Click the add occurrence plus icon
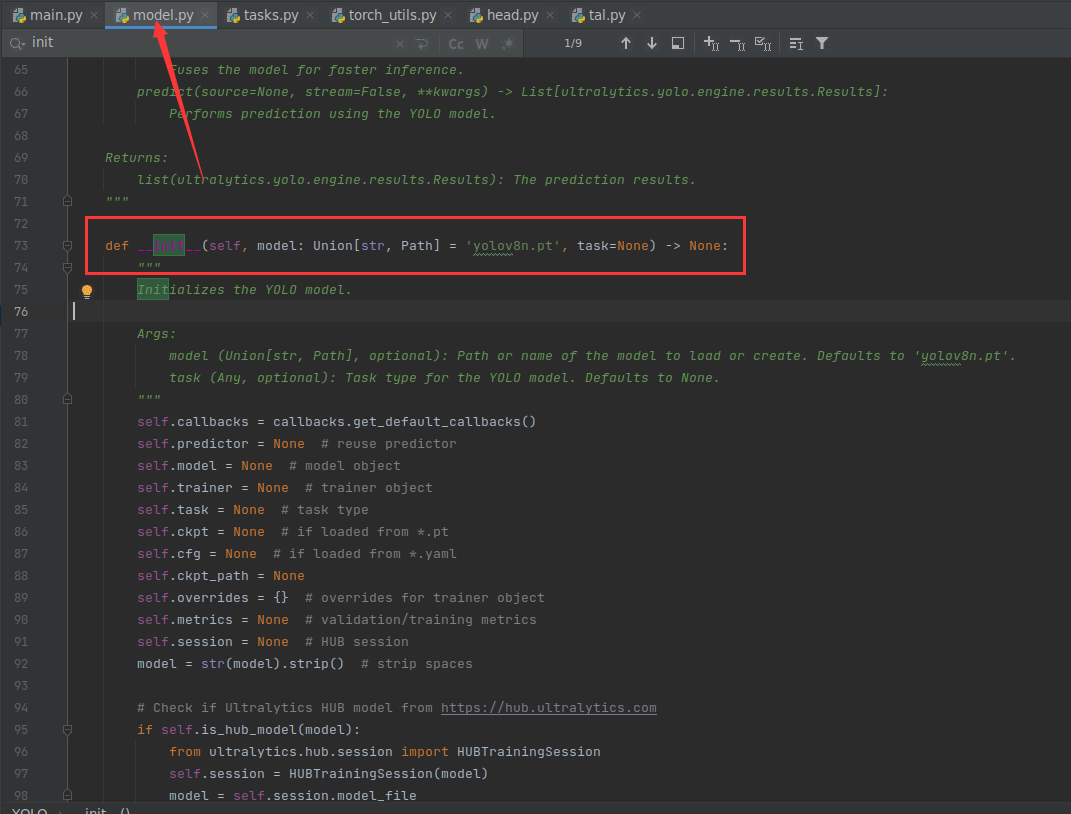Image resolution: width=1071 pixels, height=814 pixels. click(x=710, y=43)
